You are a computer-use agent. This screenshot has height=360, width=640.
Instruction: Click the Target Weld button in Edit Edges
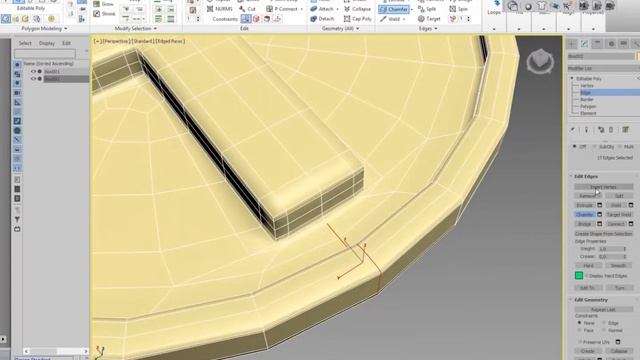pyautogui.click(x=619, y=214)
